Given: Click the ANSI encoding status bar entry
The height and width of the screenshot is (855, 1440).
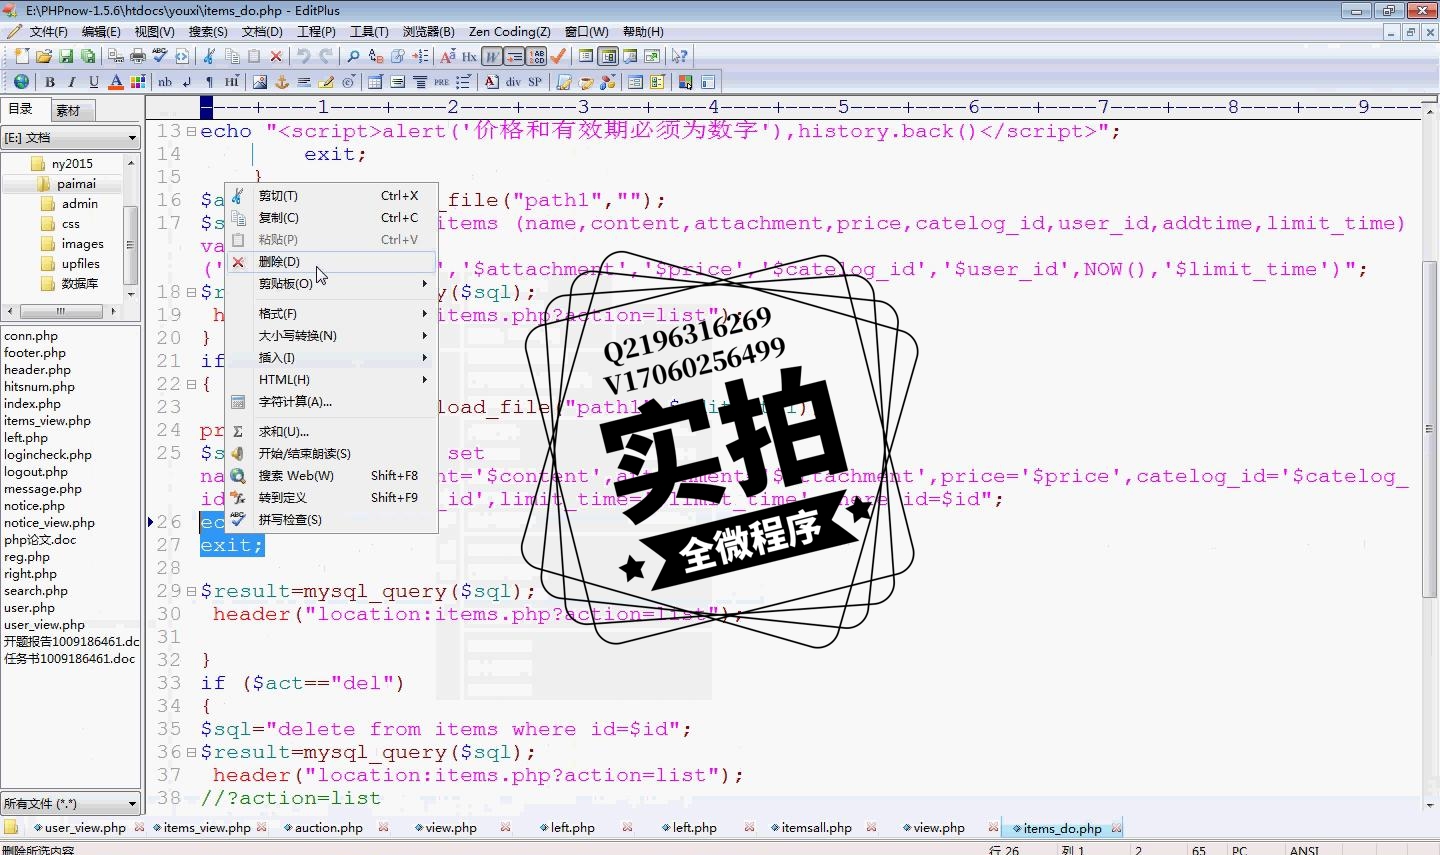Looking at the screenshot, I should [1304, 850].
